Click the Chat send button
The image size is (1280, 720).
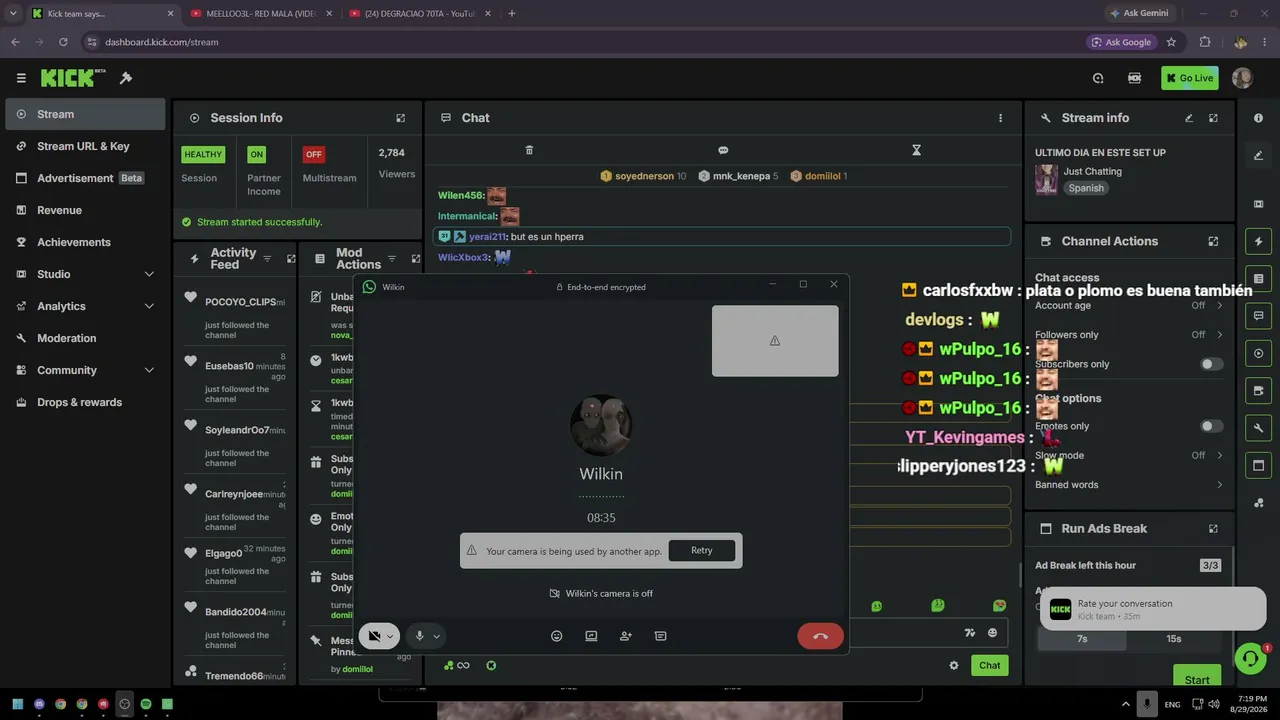(x=989, y=665)
